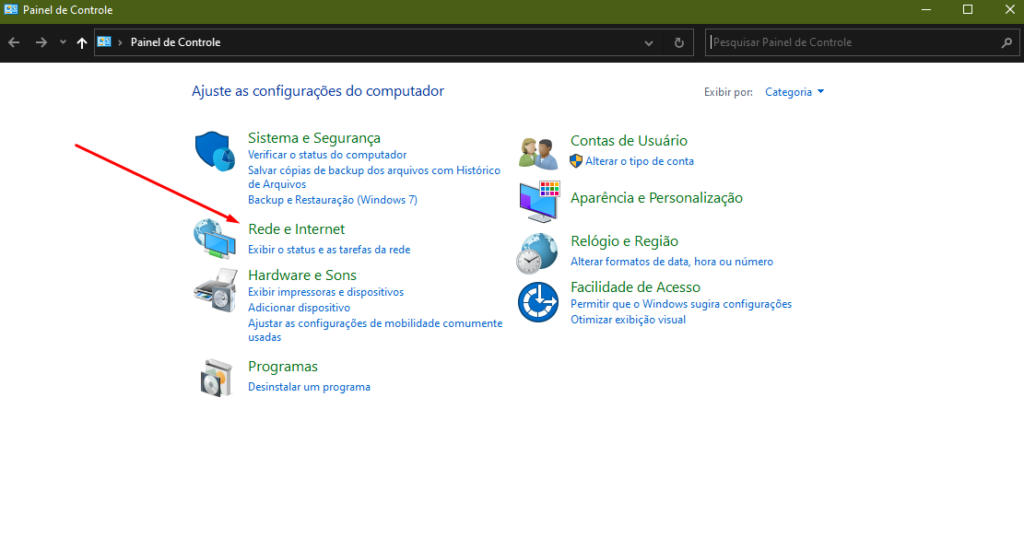Image resolution: width=1024 pixels, height=538 pixels.
Task: Open Programas category
Action: (x=283, y=366)
